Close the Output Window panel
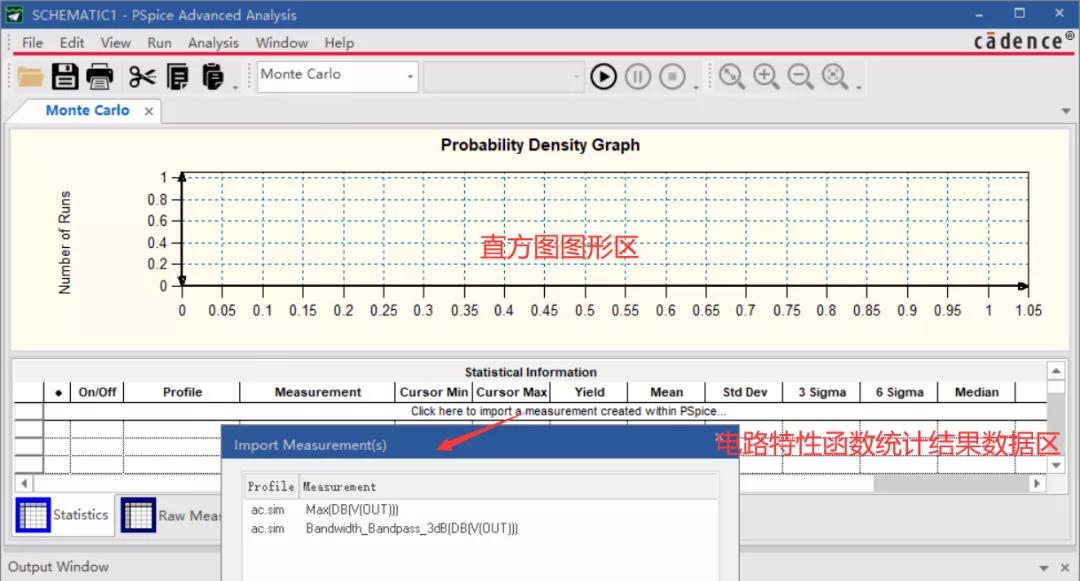Image resolution: width=1080 pixels, height=581 pixels. (x=1065, y=567)
